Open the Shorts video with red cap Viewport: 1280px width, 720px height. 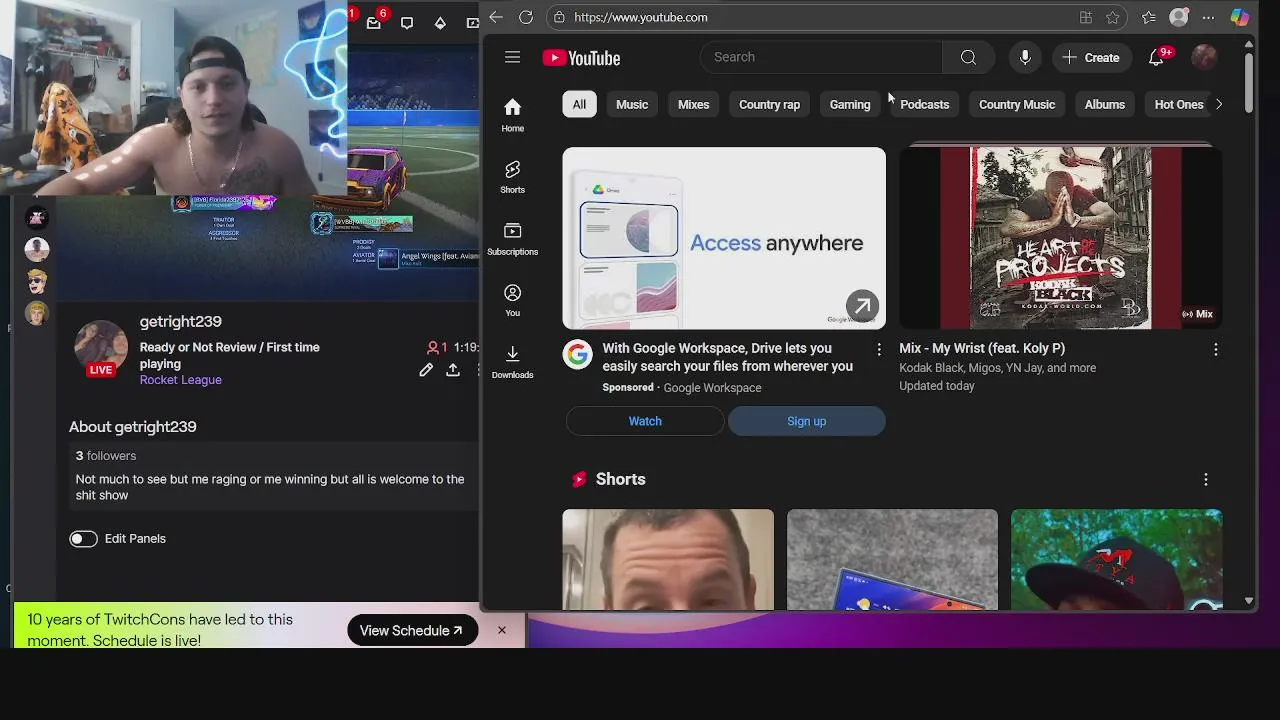1116,559
